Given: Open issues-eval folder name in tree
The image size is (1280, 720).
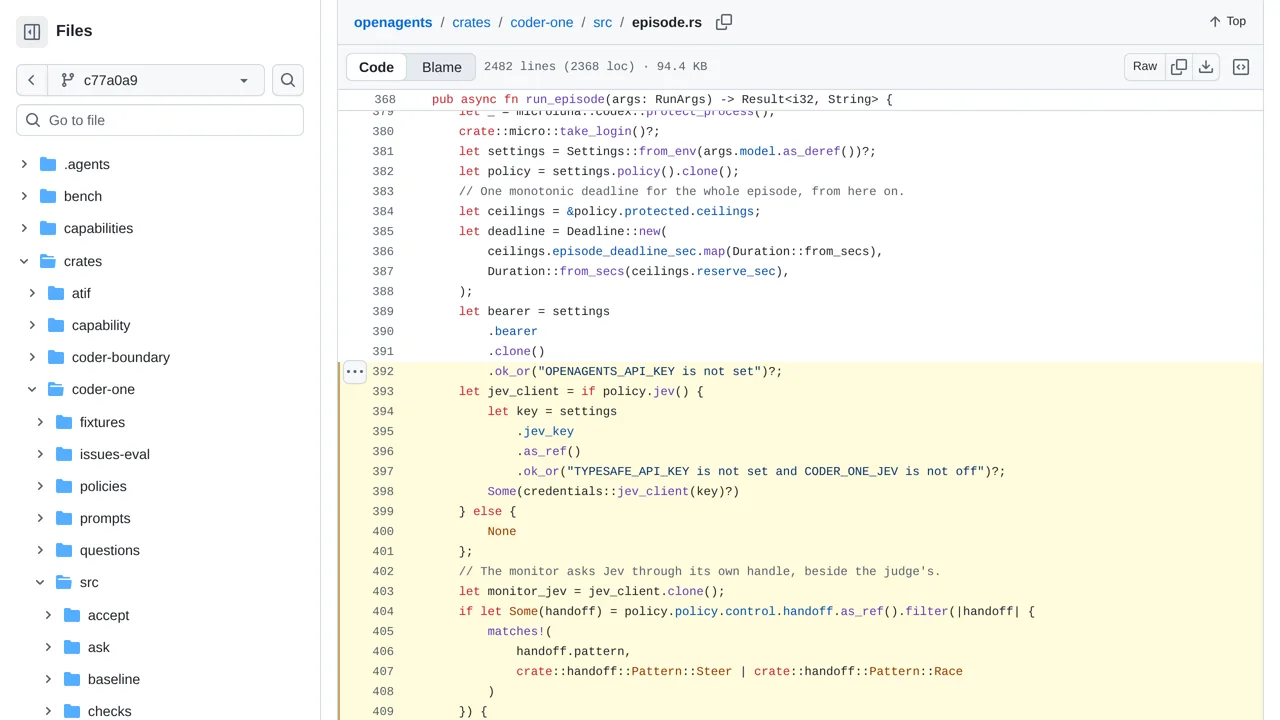Looking at the screenshot, I should coord(115,454).
